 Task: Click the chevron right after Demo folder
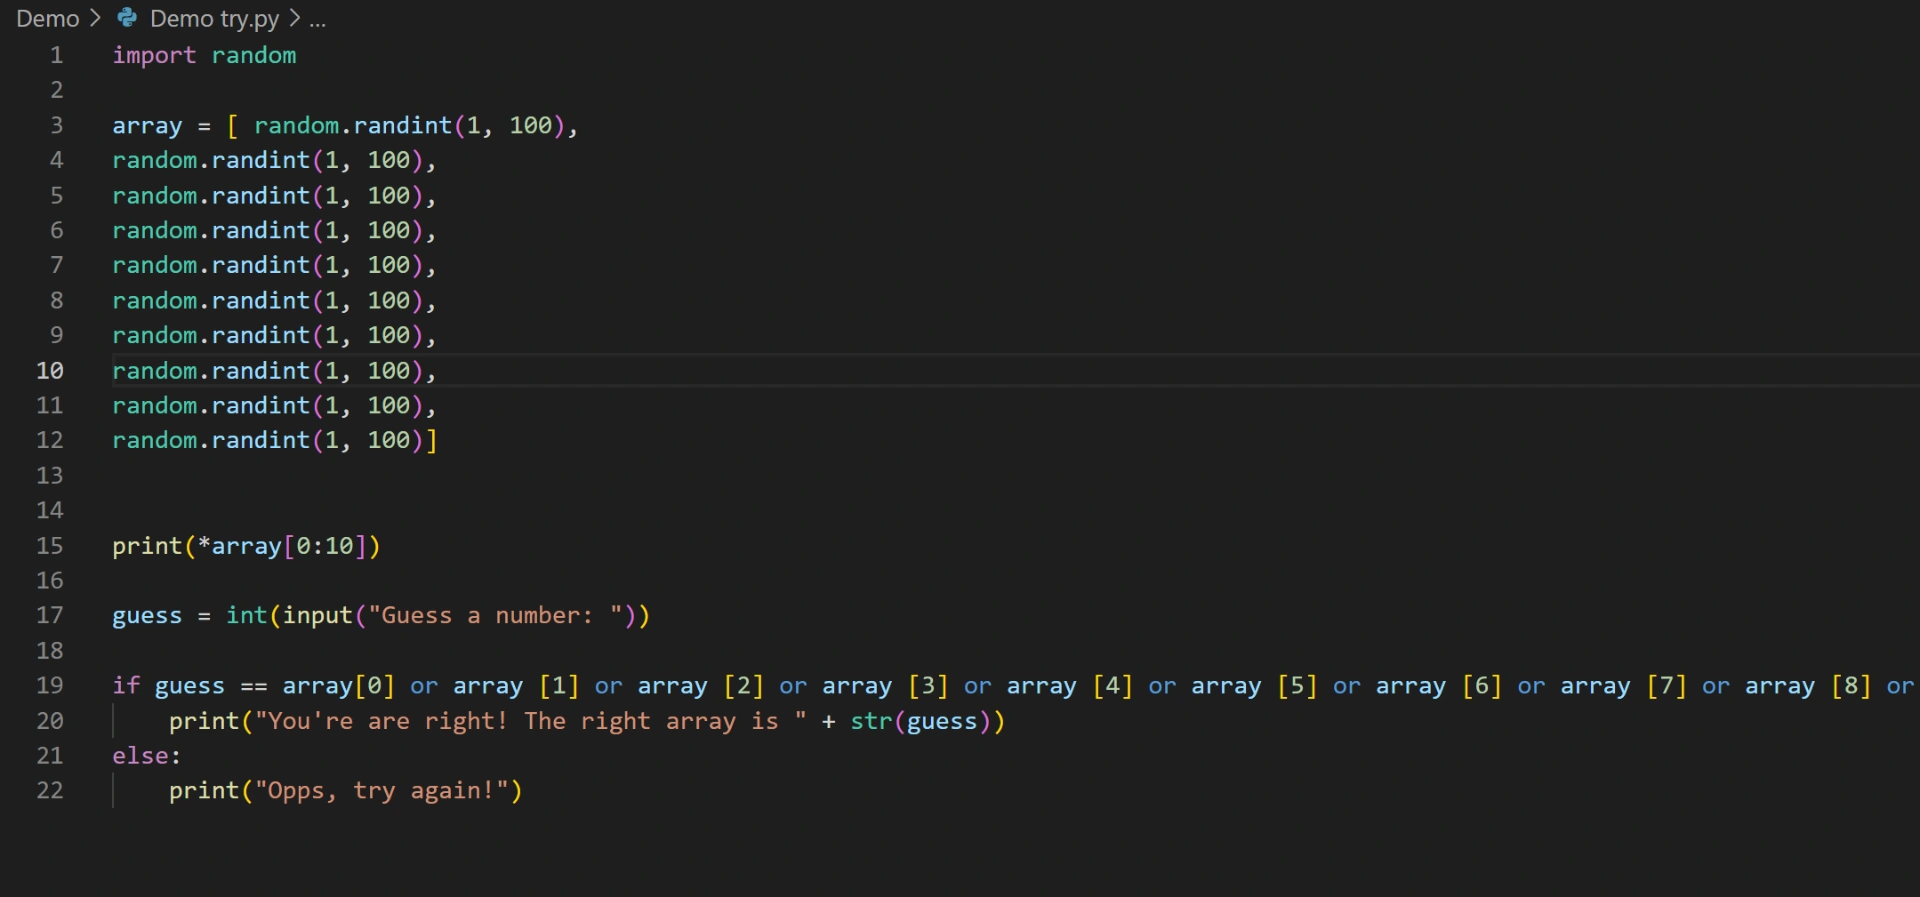[95, 18]
